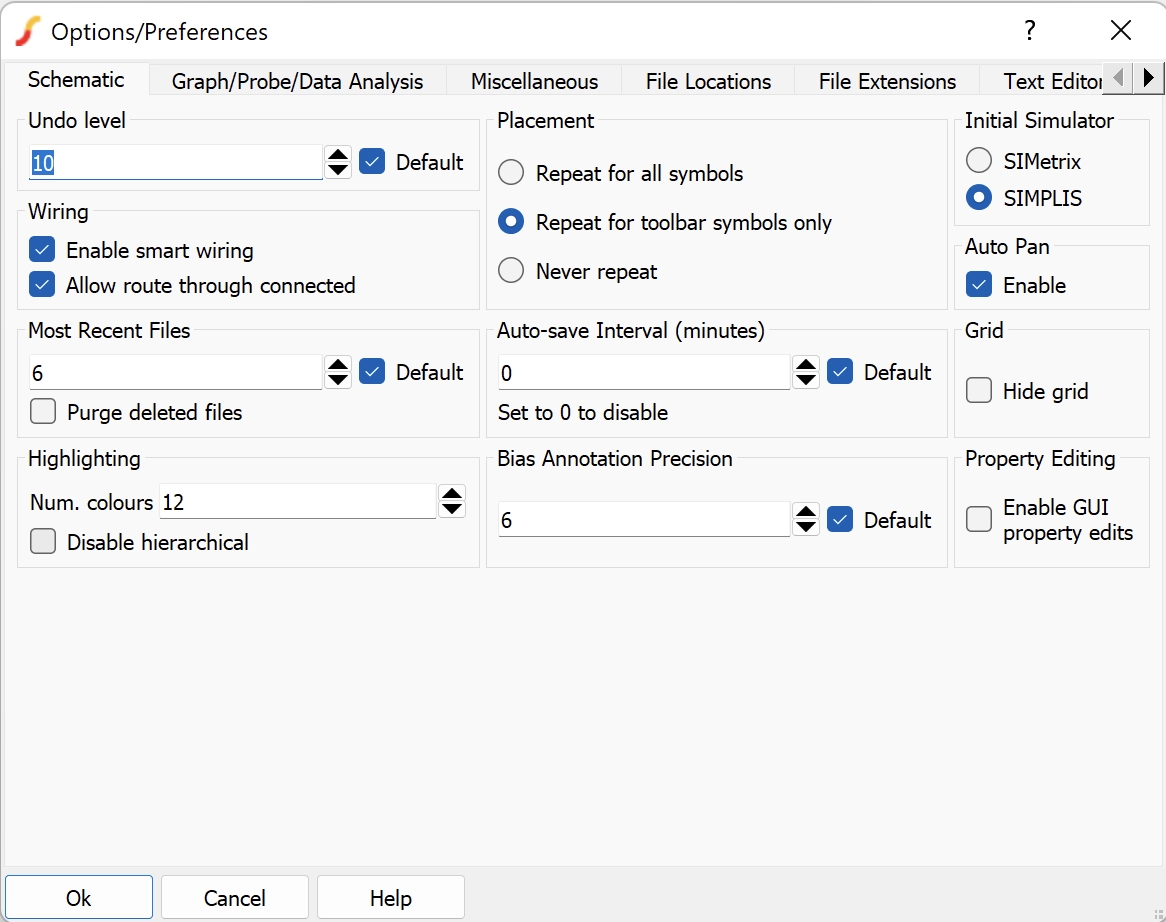Click the Bias Annotation Precision field
This screenshot has height=922, width=1166.
point(644,520)
